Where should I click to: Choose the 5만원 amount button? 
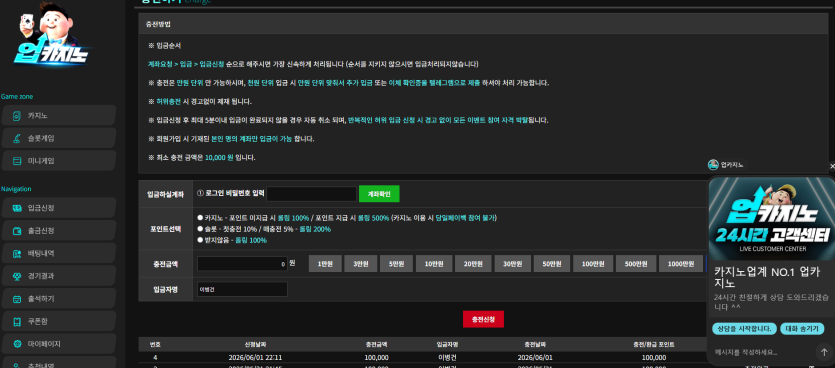(396, 264)
